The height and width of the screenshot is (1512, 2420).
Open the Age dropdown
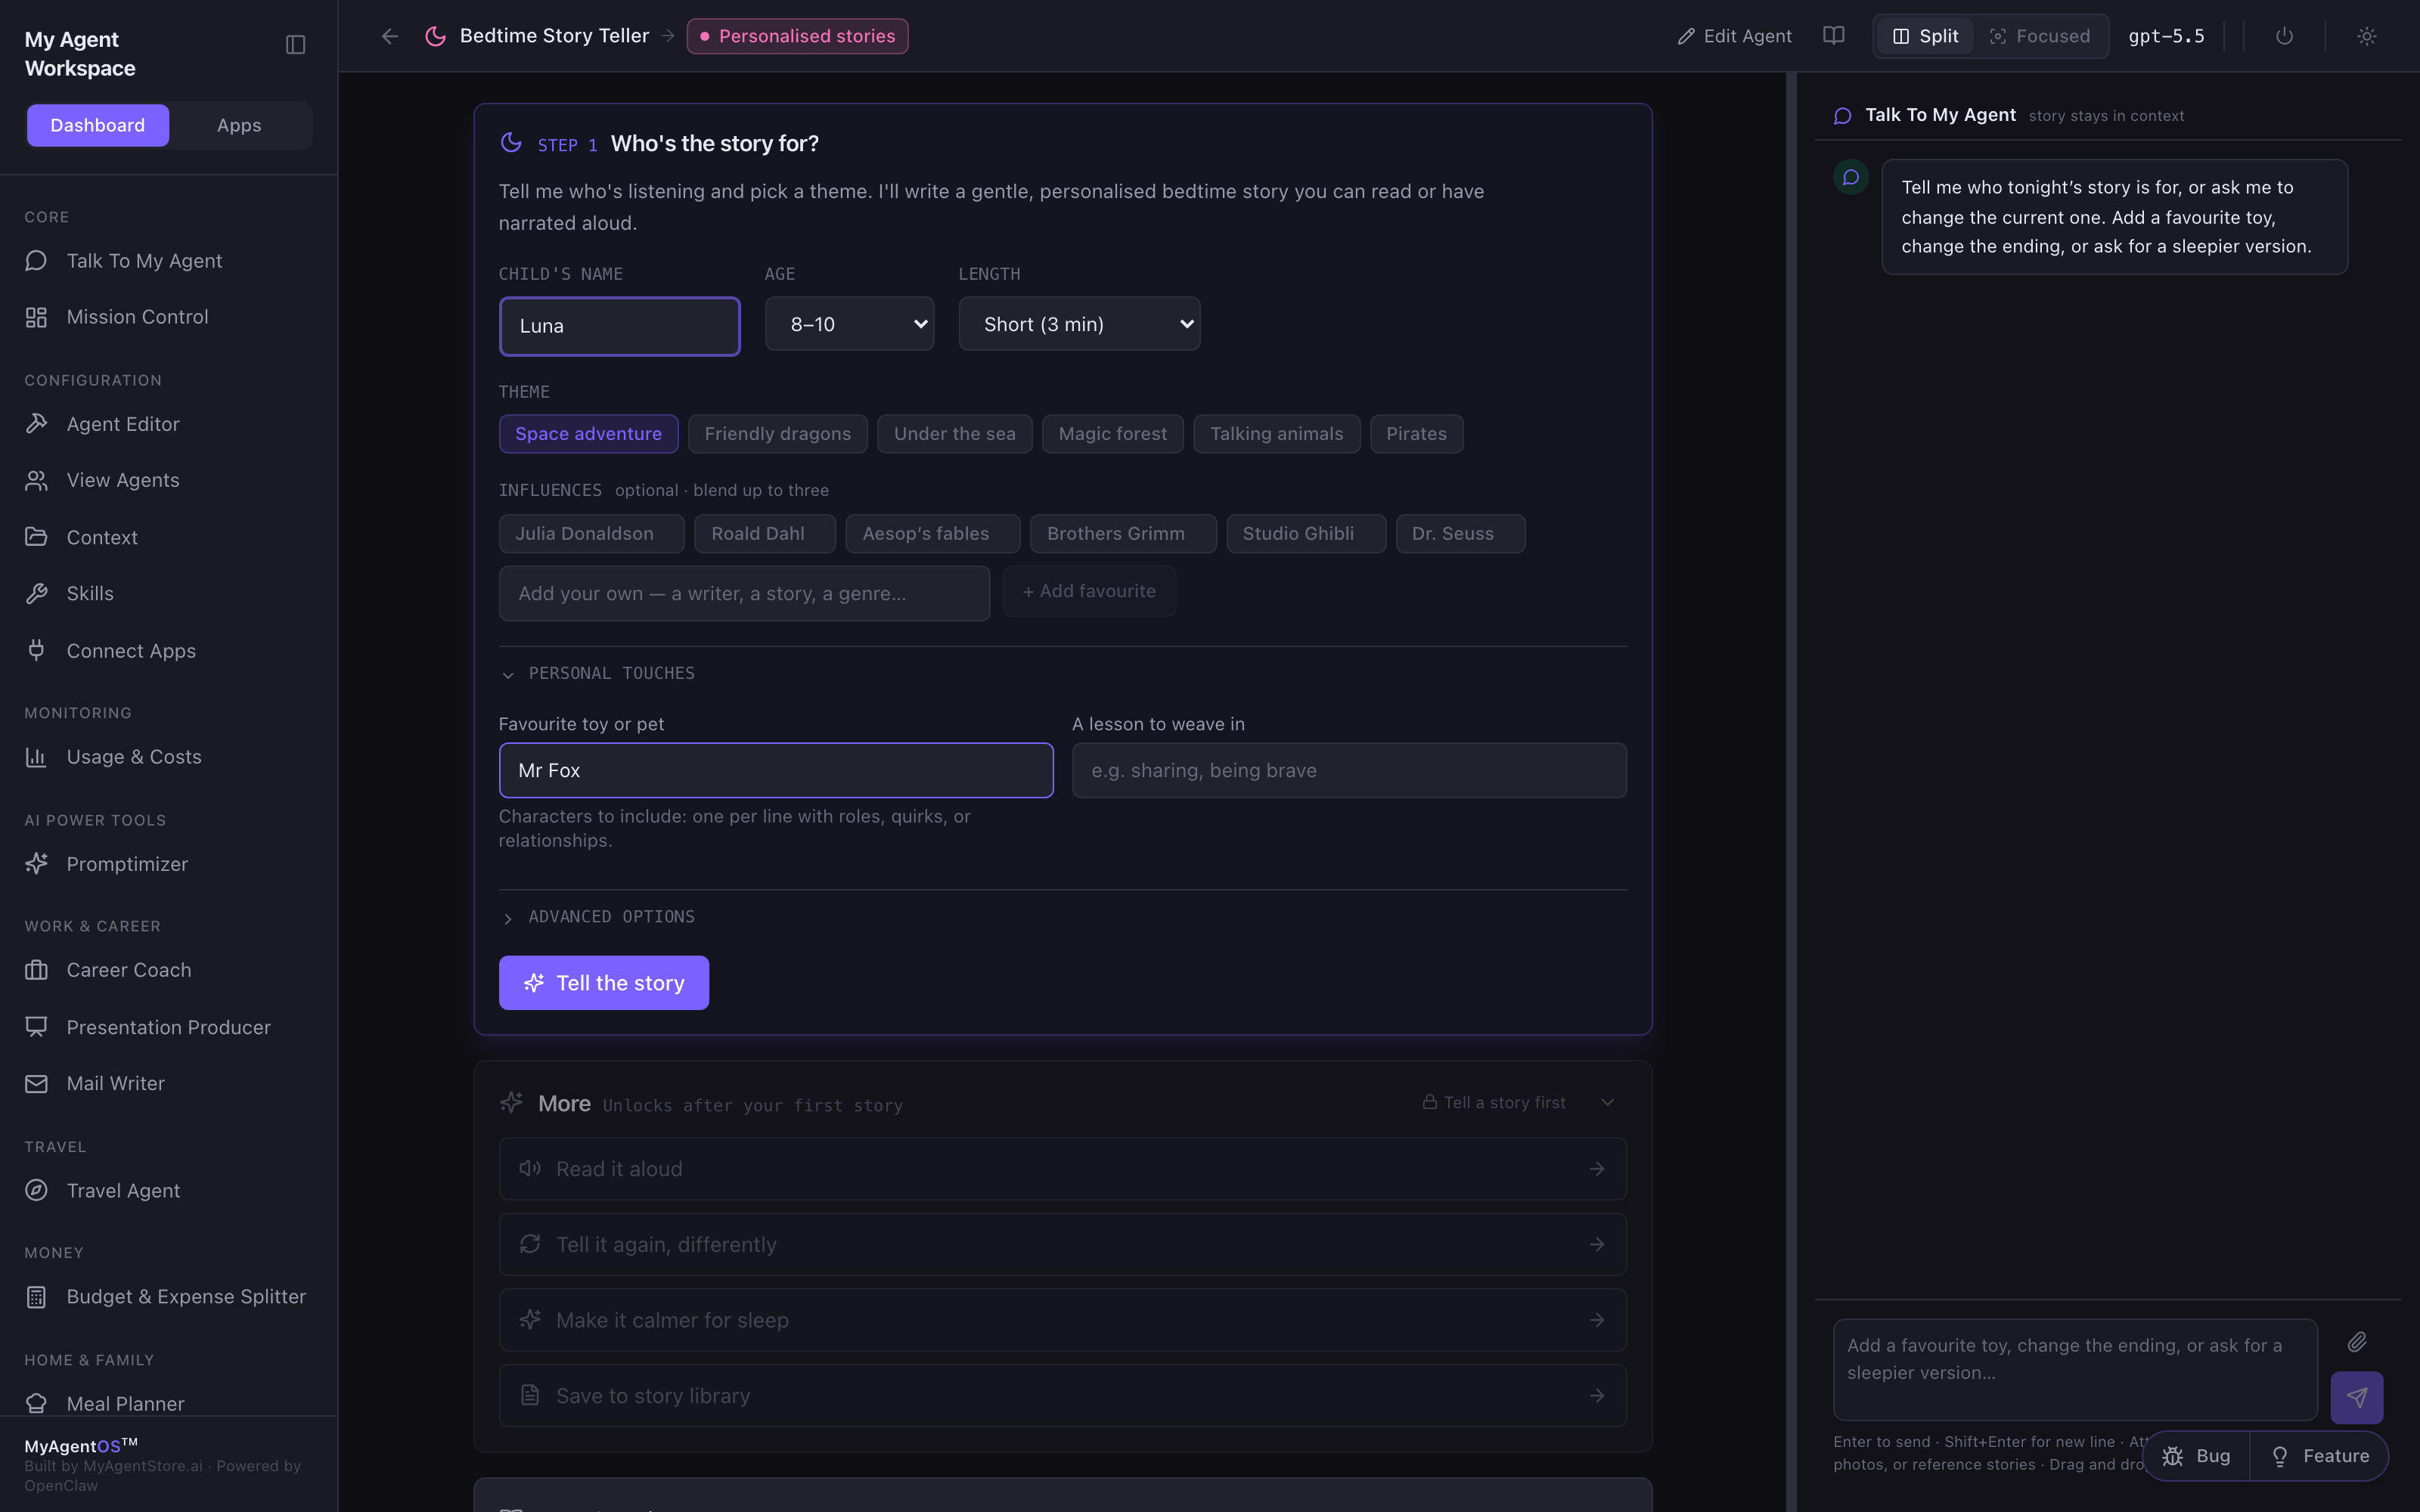pyautogui.click(x=849, y=324)
